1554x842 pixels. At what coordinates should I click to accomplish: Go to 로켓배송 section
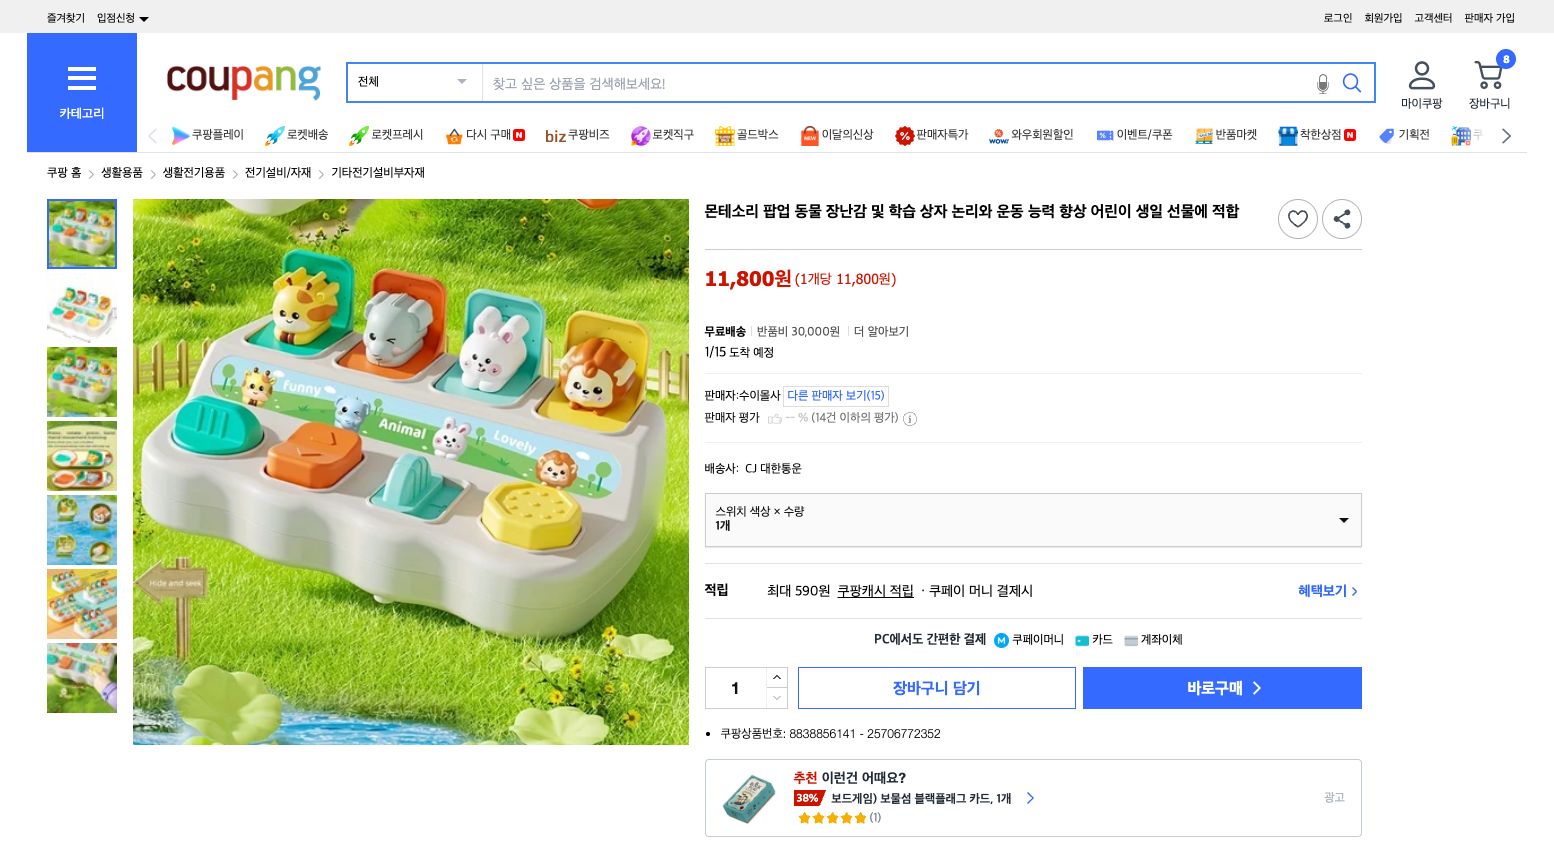(296, 135)
